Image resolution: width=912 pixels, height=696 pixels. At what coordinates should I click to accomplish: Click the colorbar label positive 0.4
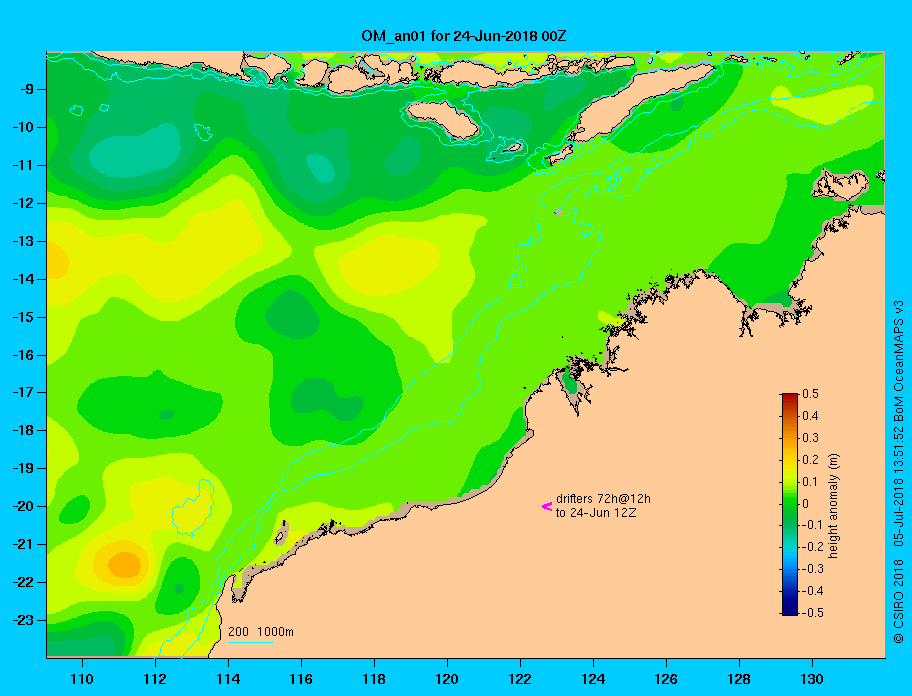click(x=810, y=416)
